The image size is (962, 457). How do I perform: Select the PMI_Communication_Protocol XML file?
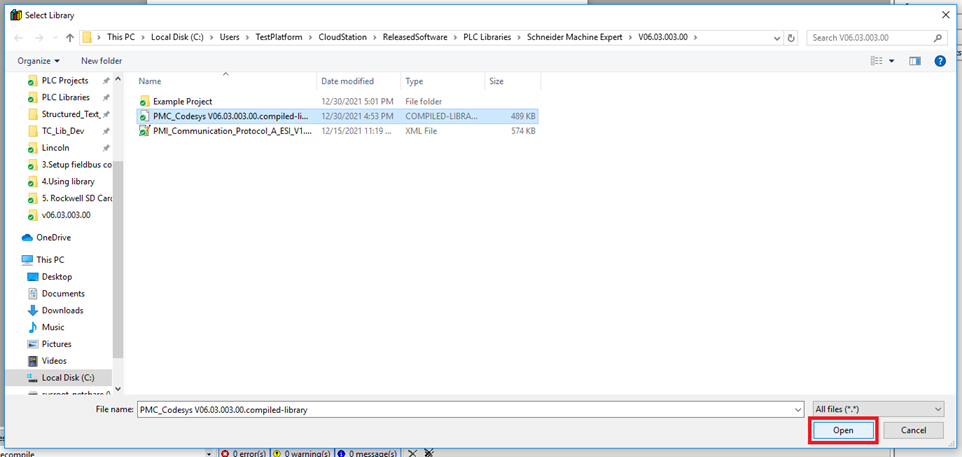click(x=230, y=131)
